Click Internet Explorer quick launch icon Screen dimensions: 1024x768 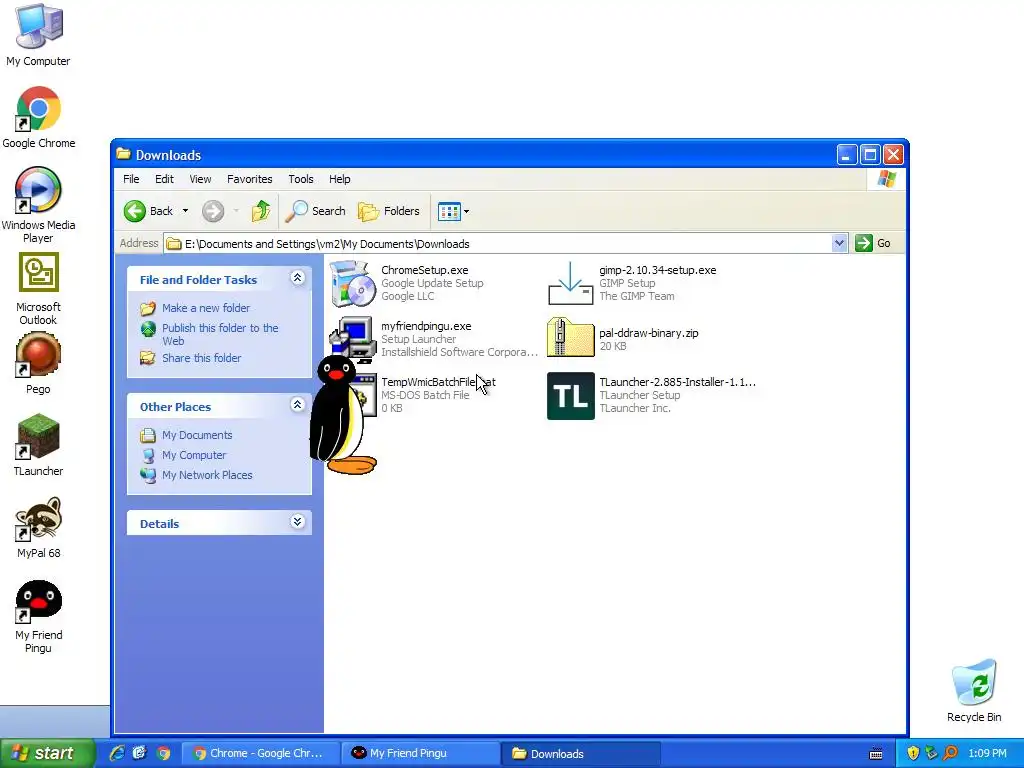117,753
